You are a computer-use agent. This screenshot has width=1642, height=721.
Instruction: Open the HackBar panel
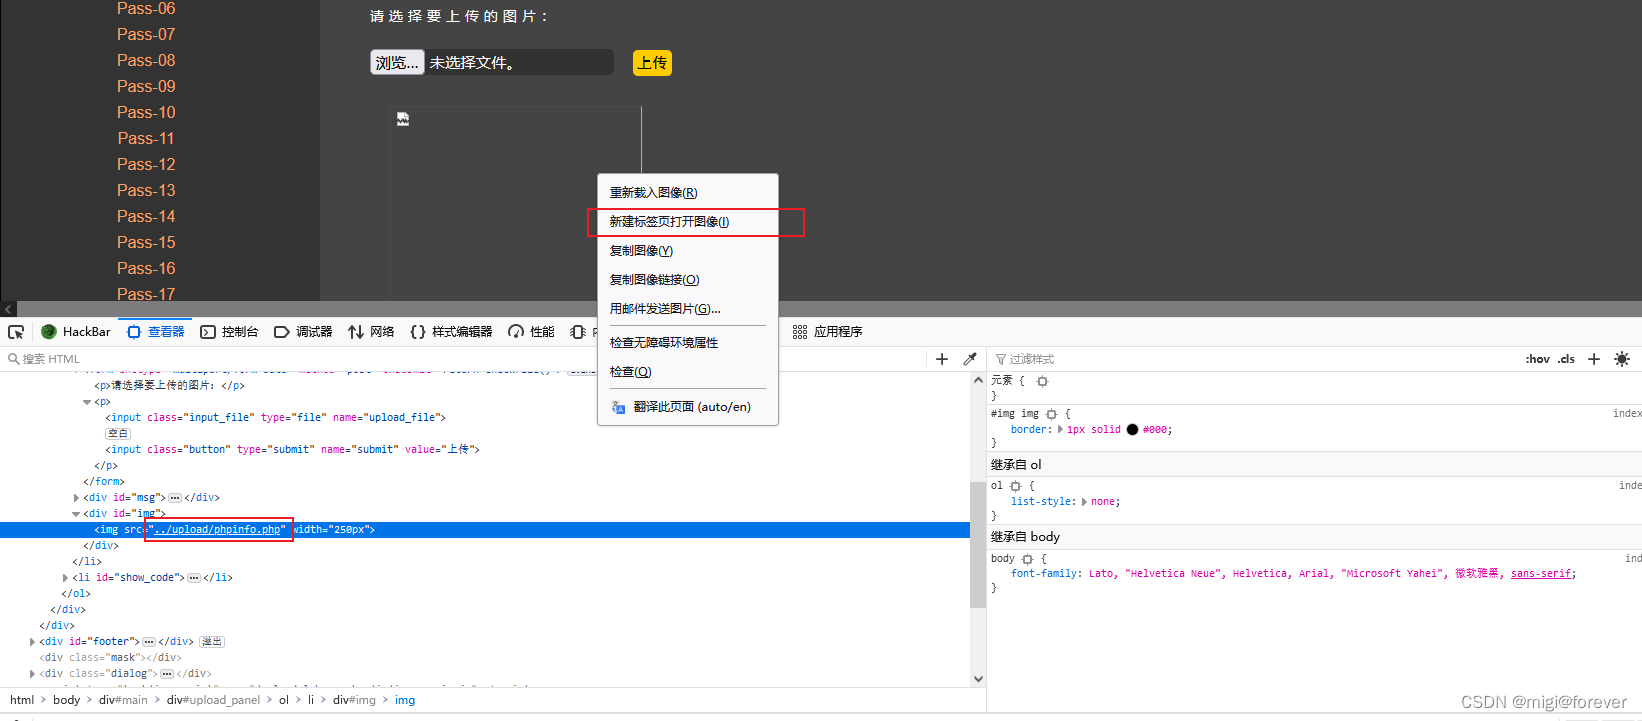click(x=76, y=332)
